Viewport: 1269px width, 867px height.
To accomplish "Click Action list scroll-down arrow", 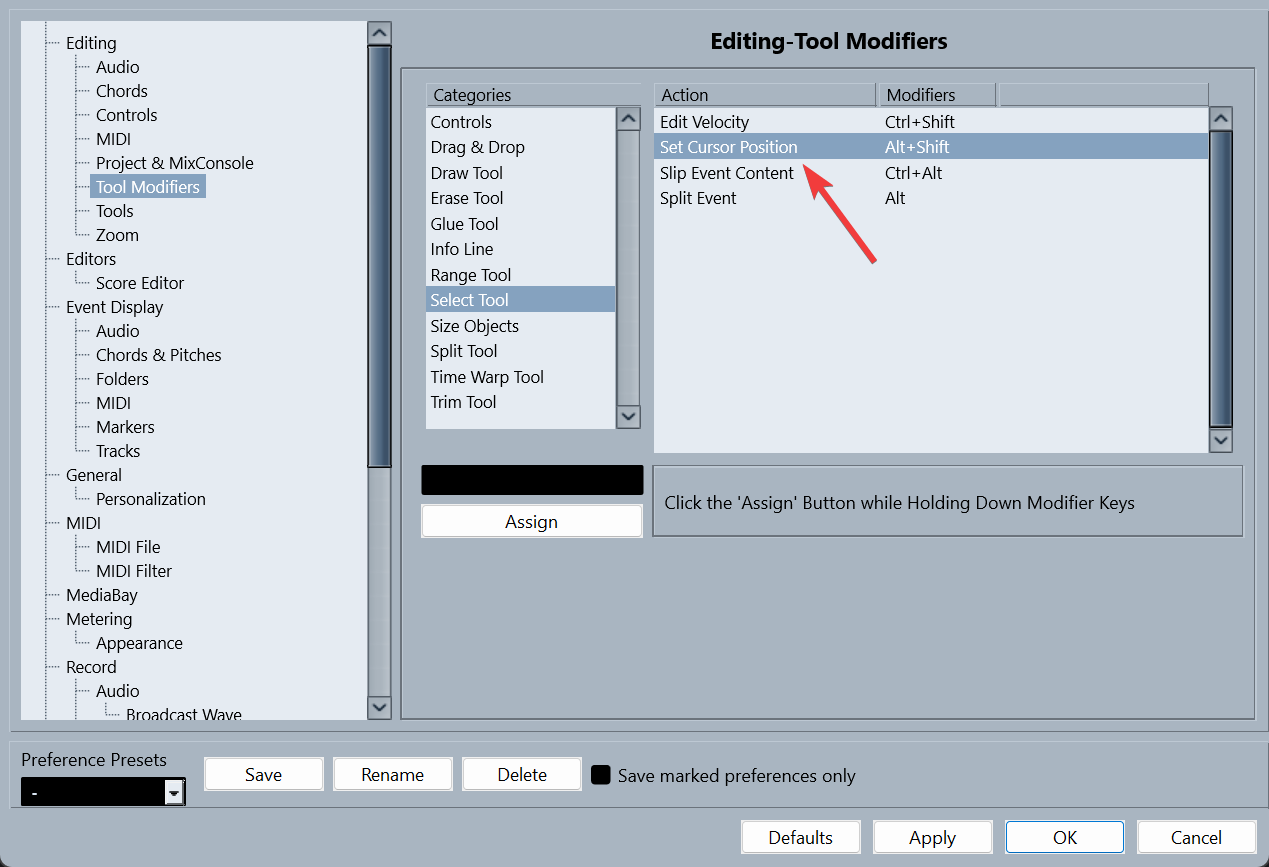I will 1220,440.
